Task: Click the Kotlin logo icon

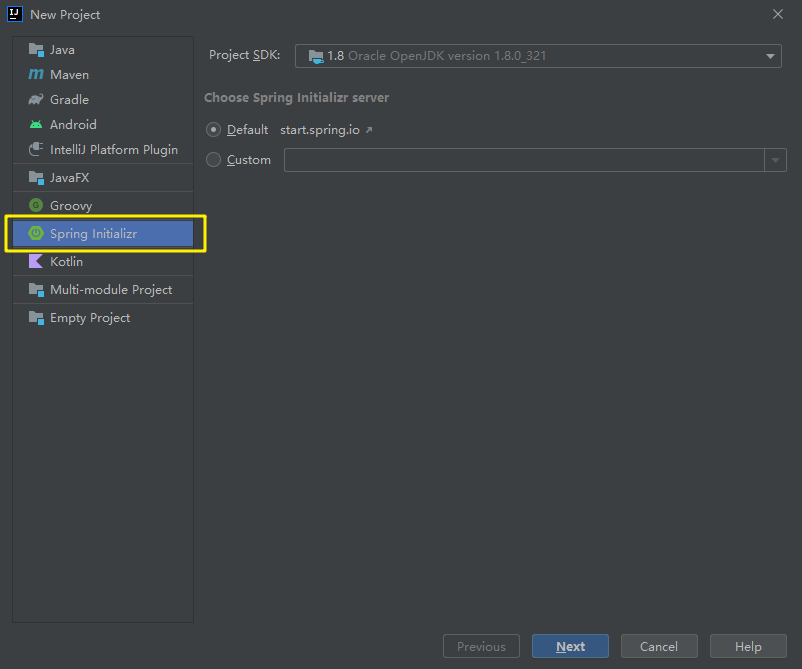Action: (36, 261)
